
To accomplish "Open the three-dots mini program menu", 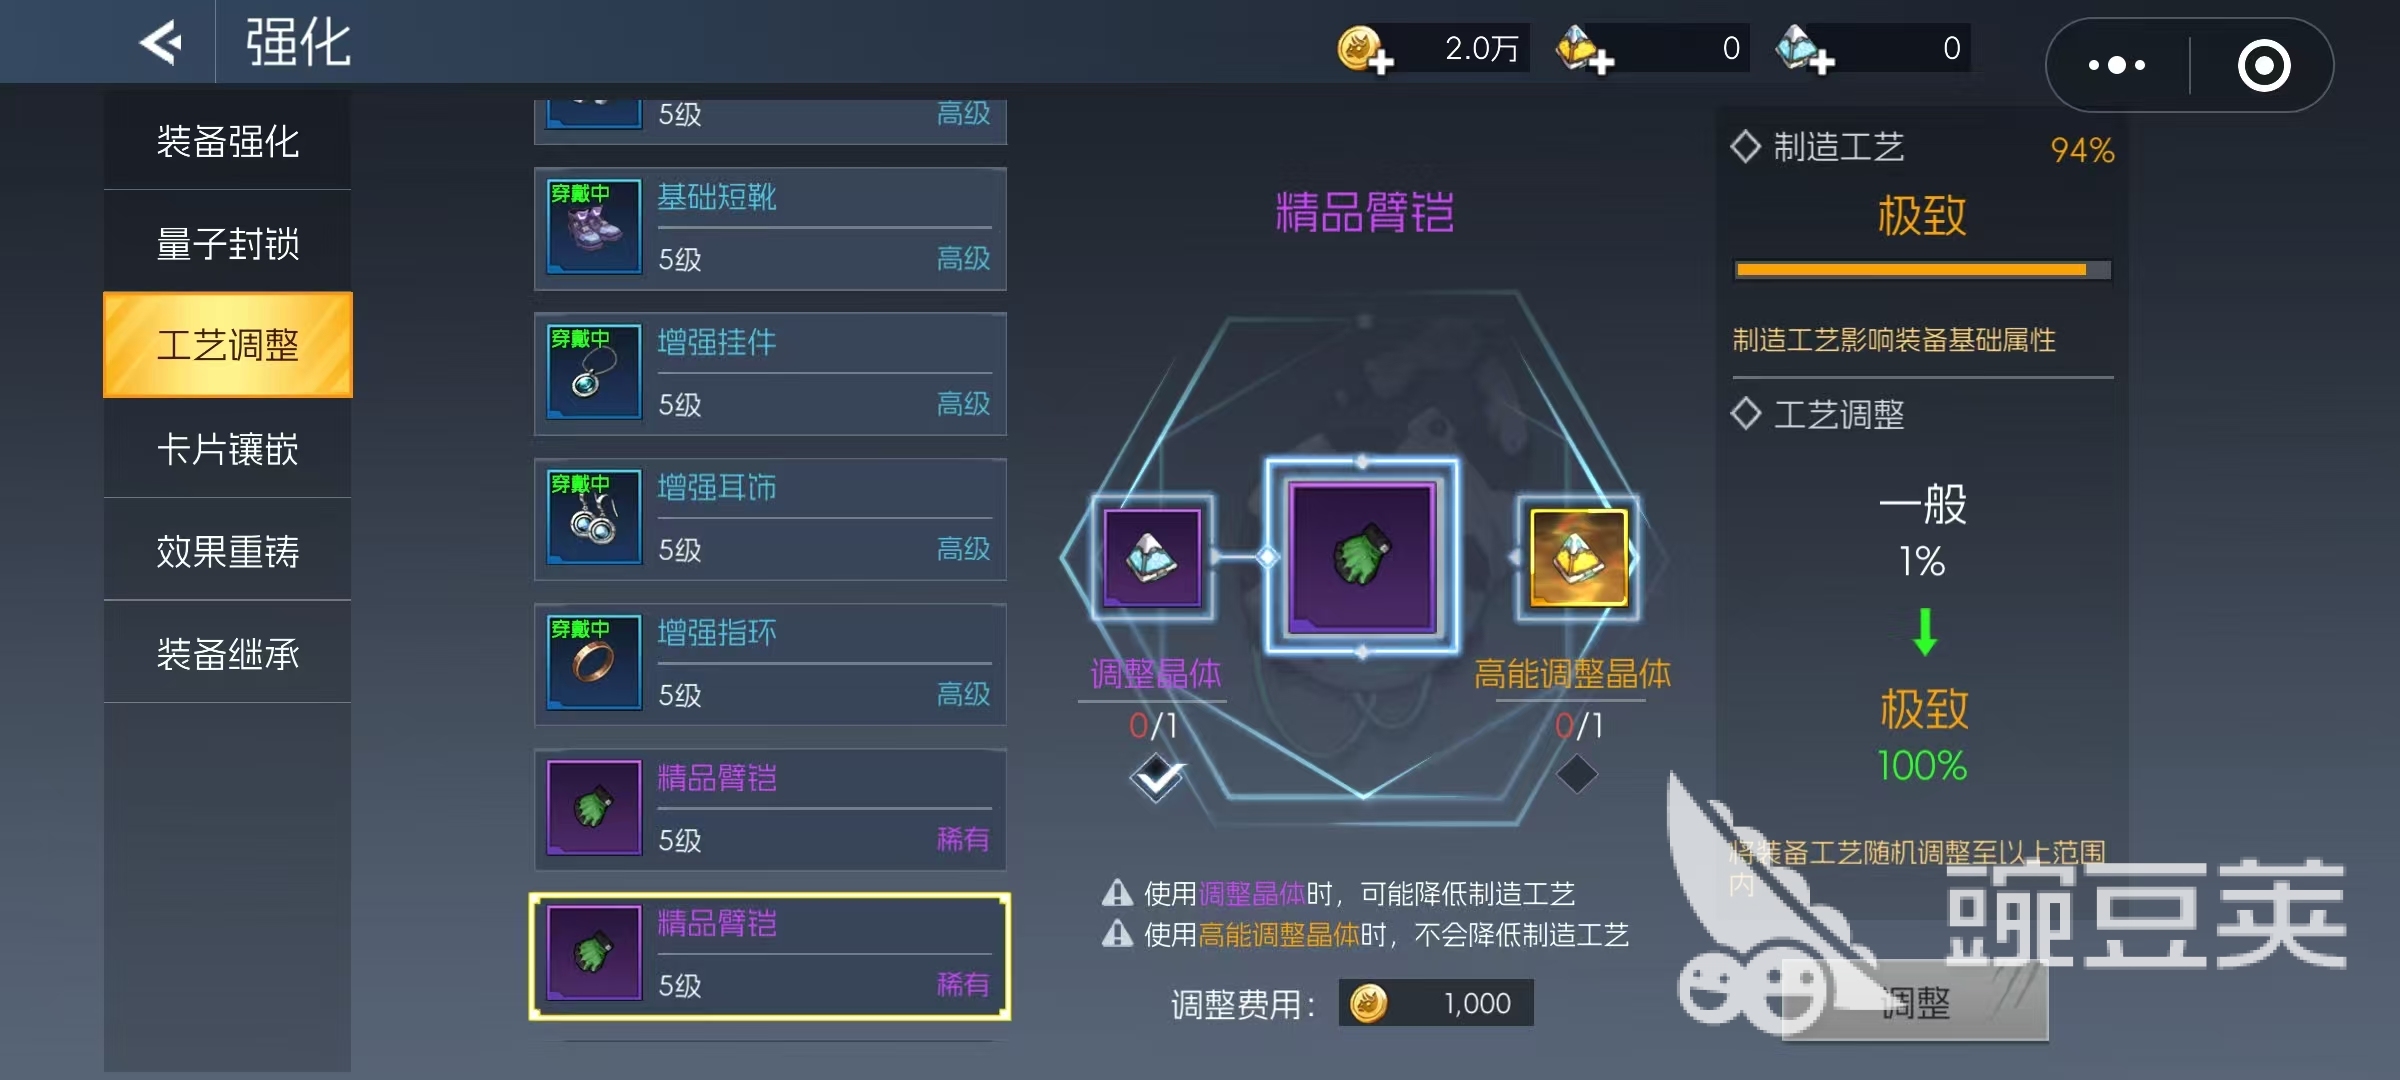I will (2116, 66).
